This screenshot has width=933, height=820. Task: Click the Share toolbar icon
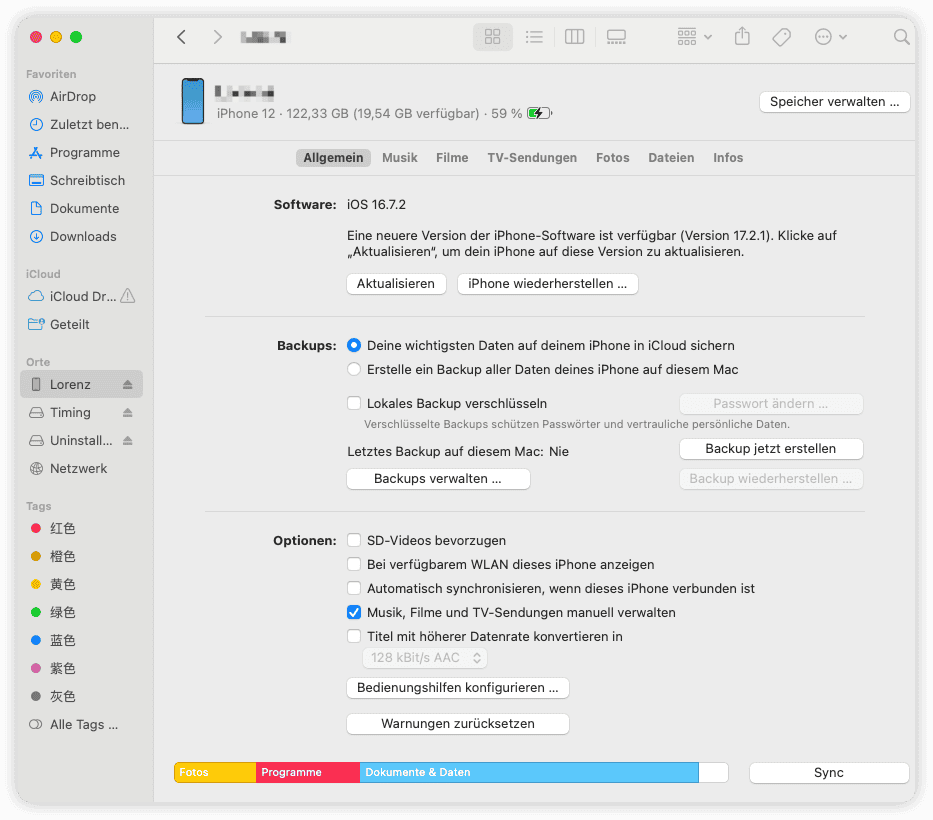coord(742,37)
